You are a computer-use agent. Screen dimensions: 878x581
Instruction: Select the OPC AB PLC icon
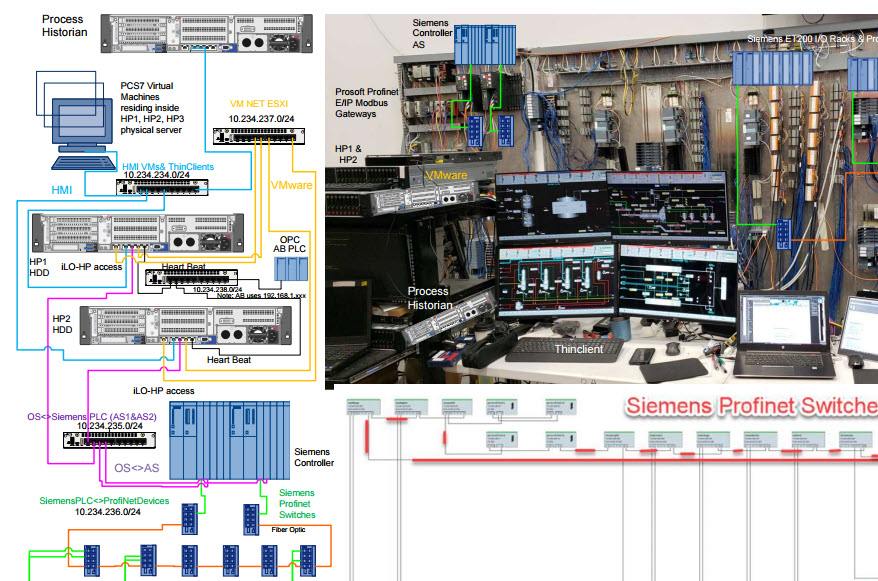pos(291,268)
